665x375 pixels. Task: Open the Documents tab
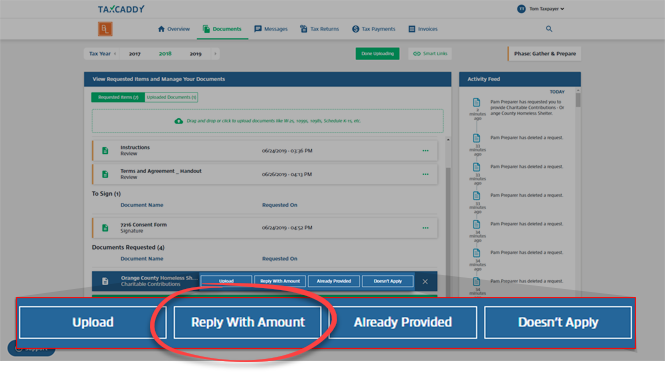pos(222,29)
